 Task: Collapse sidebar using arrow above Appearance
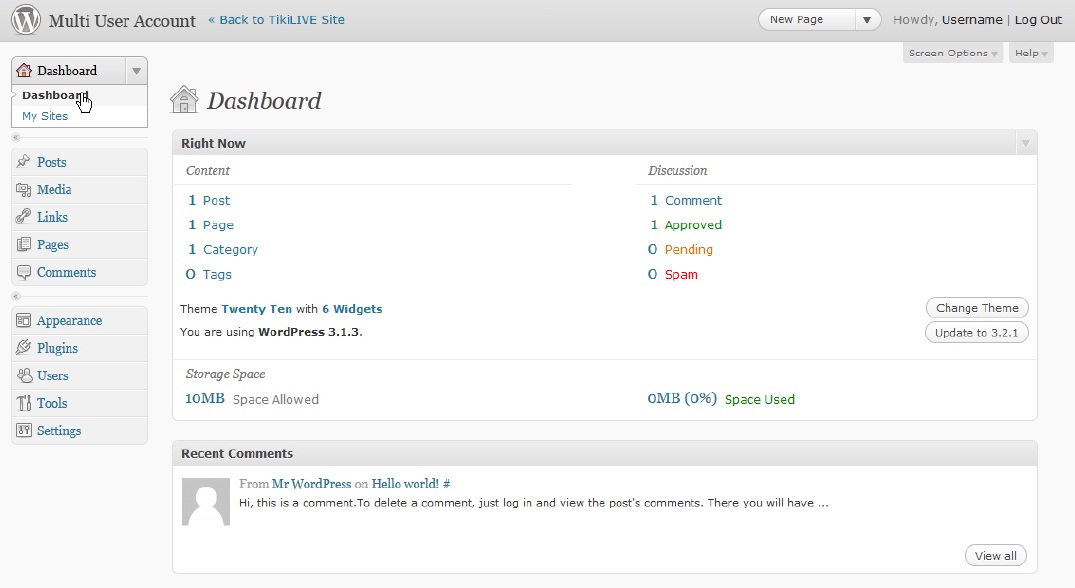[x=16, y=296]
